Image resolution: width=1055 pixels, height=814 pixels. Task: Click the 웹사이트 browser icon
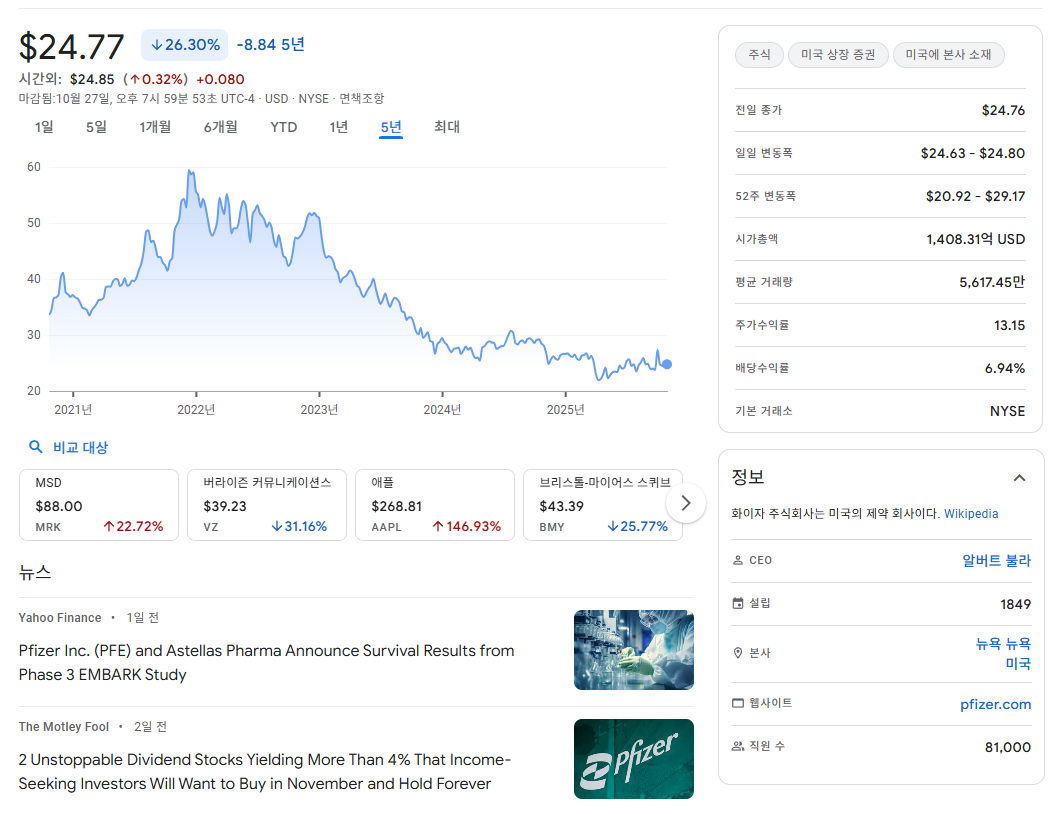(737, 703)
